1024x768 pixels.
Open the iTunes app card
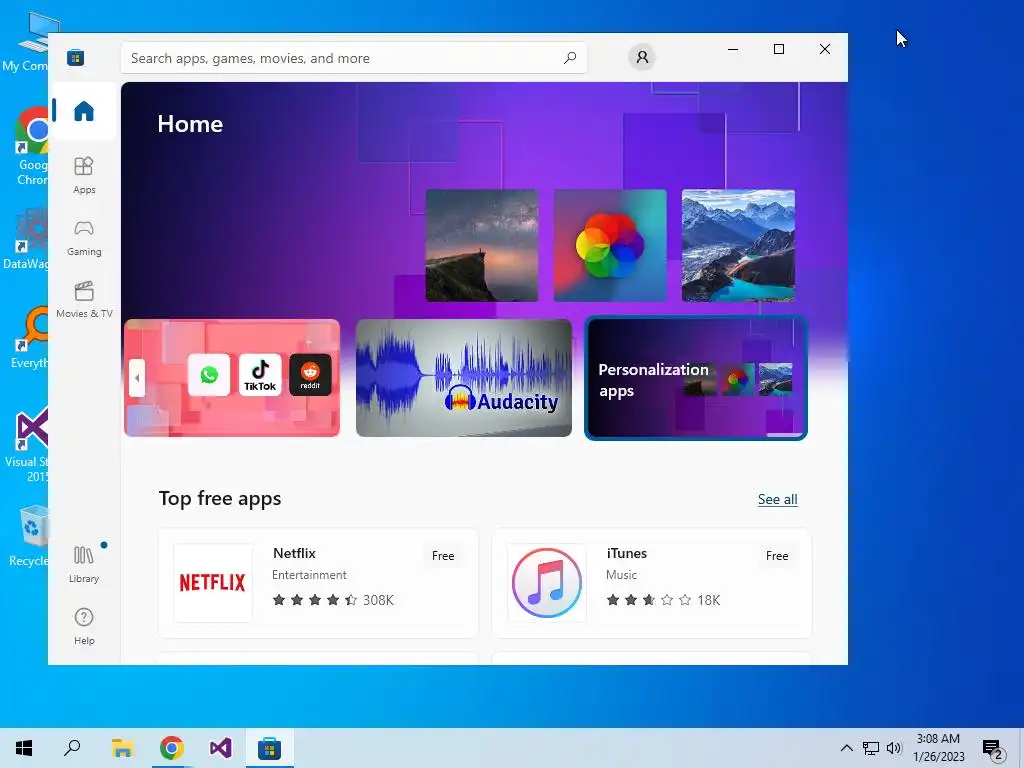point(652,583)
